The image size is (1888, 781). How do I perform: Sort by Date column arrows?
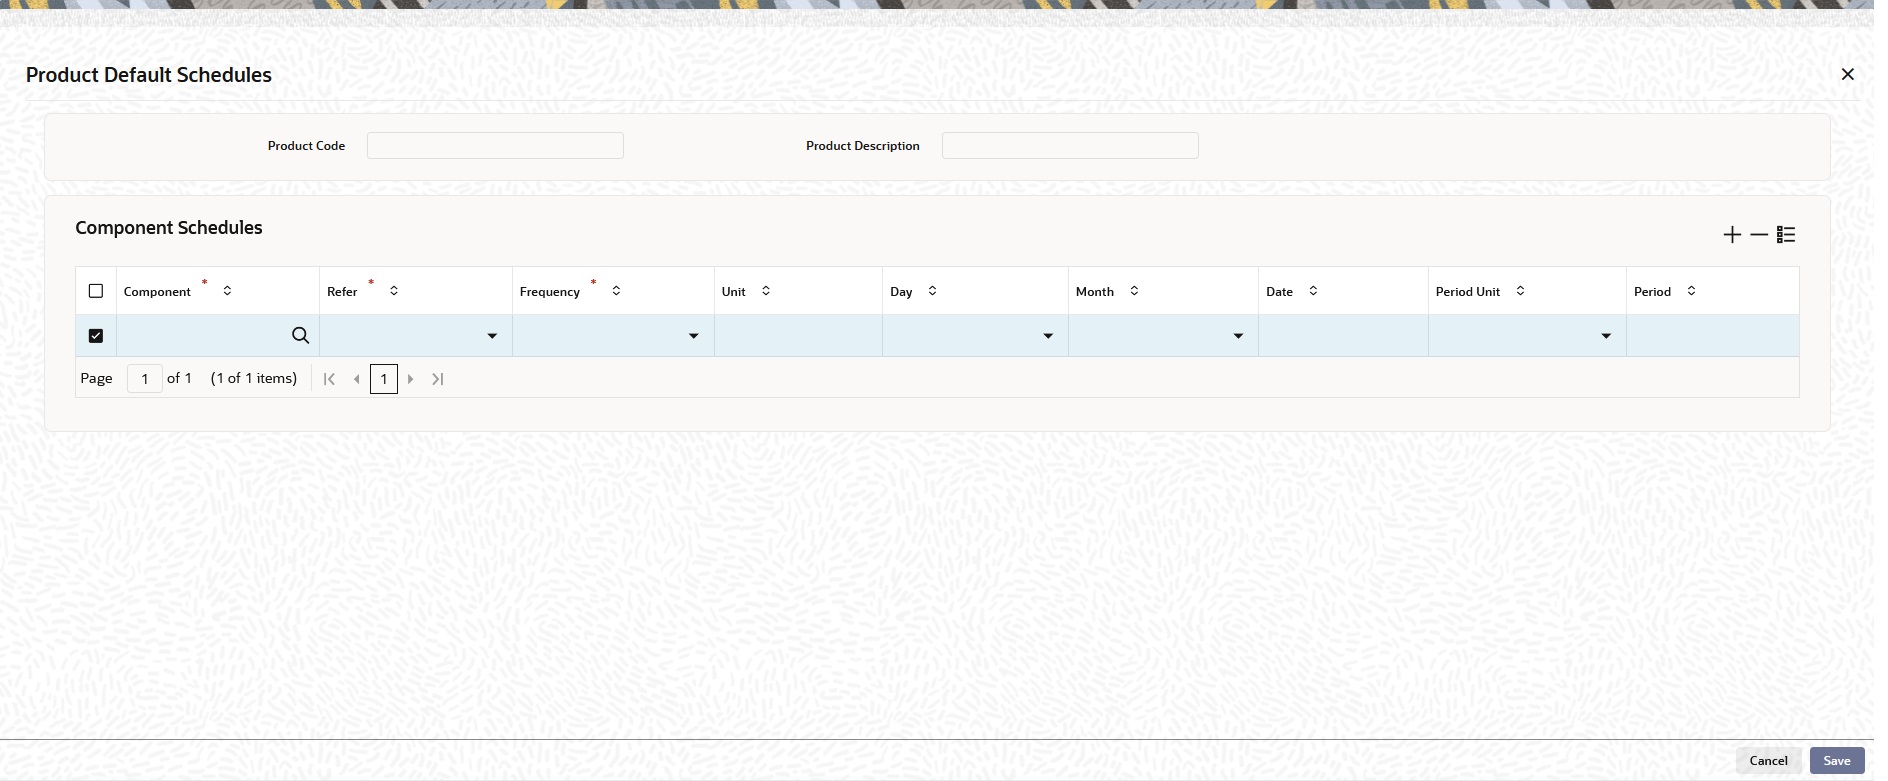click(x=1313, y=291)
